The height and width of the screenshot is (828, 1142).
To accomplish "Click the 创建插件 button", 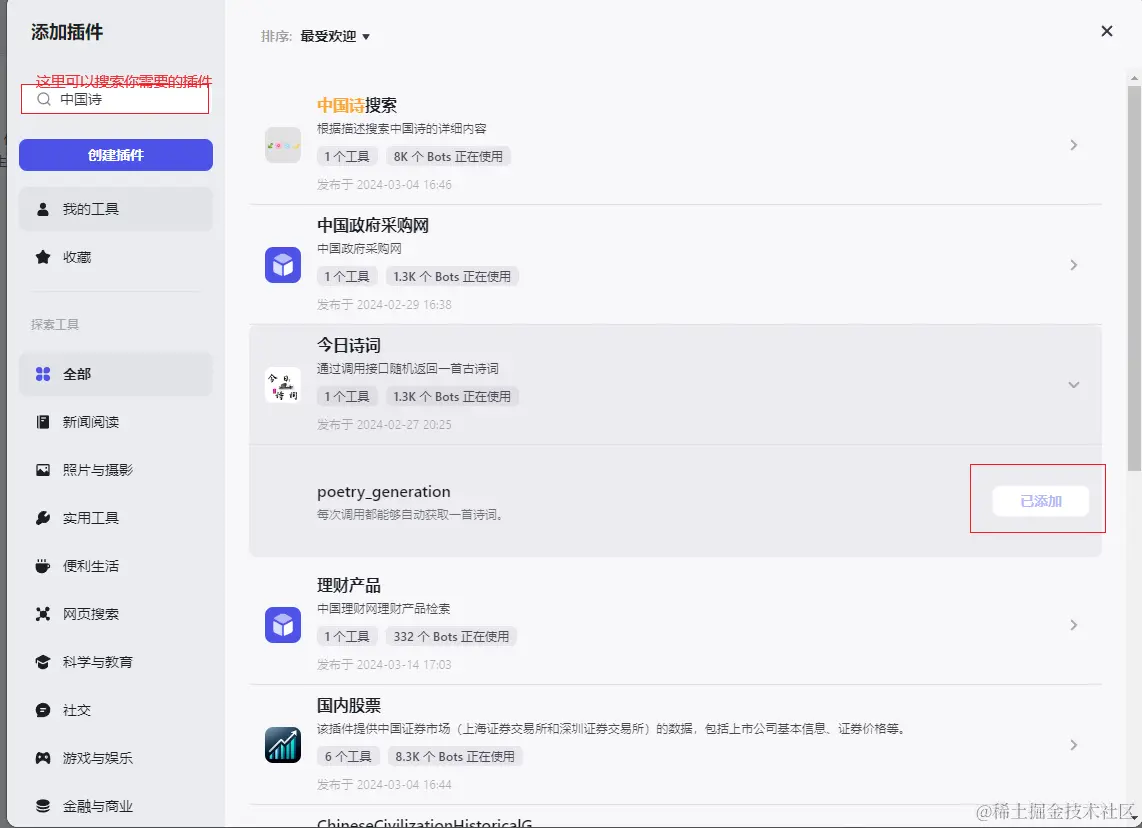I will [x=116, y=155].
